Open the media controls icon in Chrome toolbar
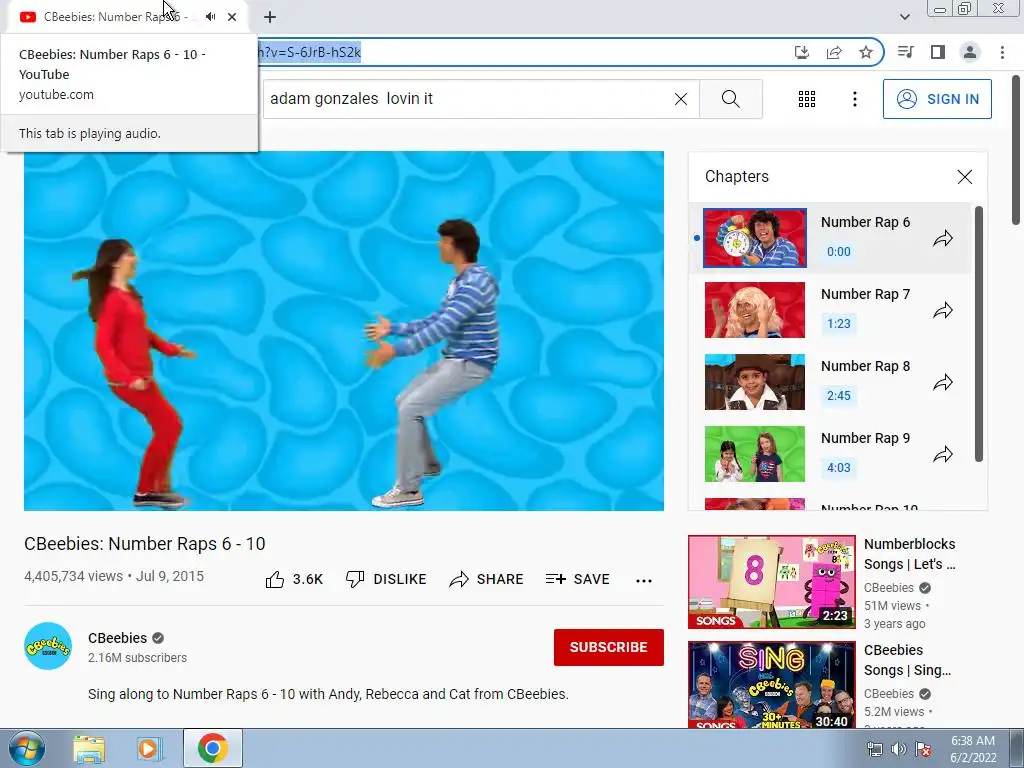 coord(905,52)
